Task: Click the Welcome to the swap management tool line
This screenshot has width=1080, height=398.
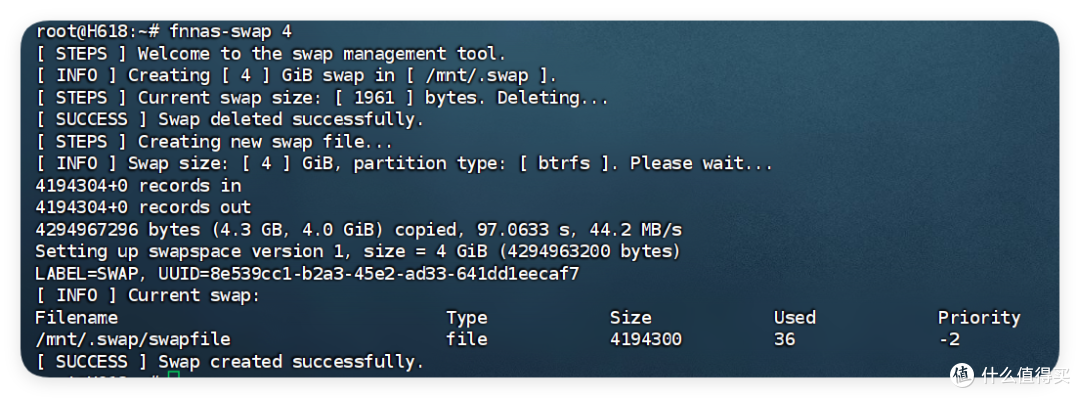Action: pyautogui.click(x=322, y=54)
